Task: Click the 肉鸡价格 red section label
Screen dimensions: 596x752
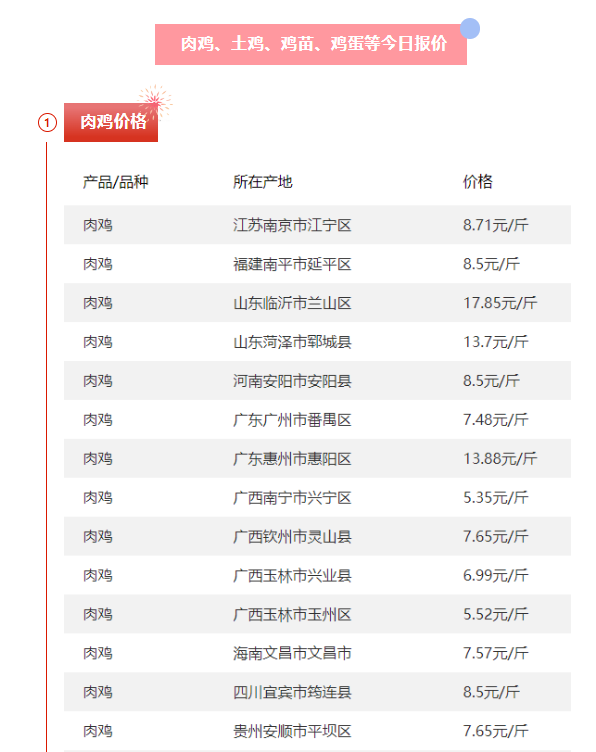Action: point(111,122)
